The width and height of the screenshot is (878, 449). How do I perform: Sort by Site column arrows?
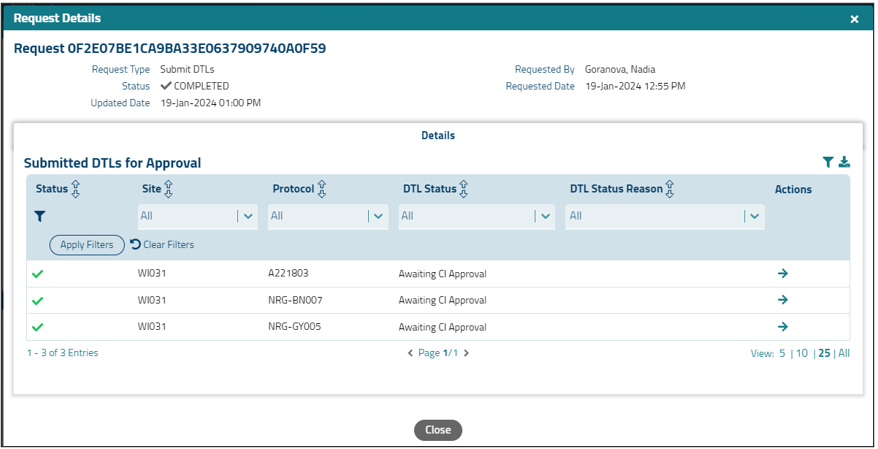pyautogui.click(x=168, y=189)
